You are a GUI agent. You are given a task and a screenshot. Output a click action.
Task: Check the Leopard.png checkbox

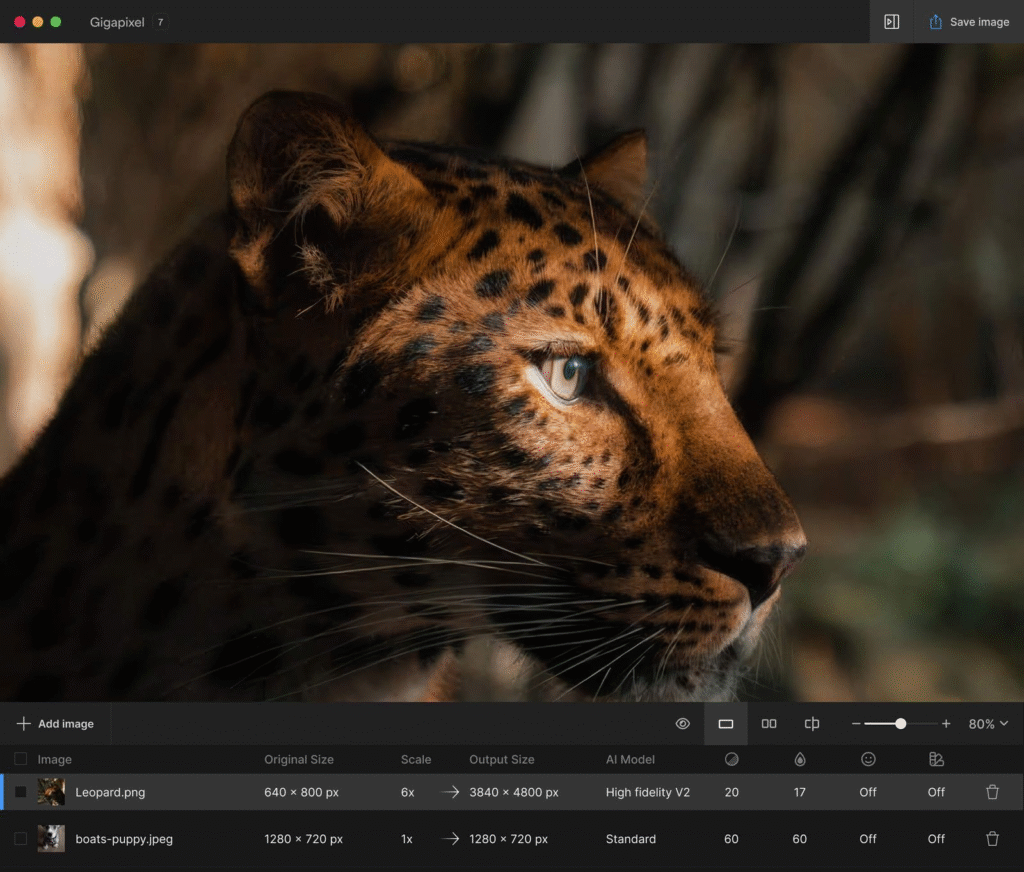(21, 792)
